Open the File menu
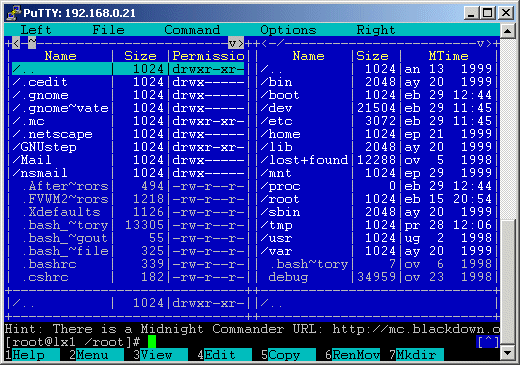Screen dimensions: 520x365 [108, 30]
